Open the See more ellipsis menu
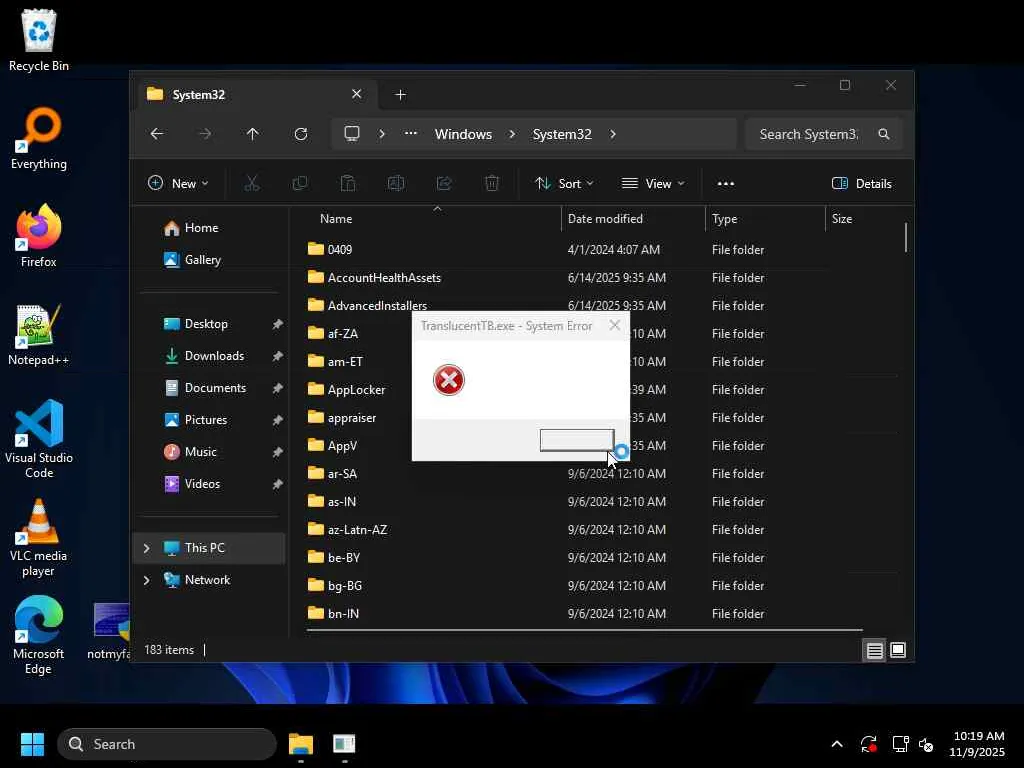 tap(726, 184)
